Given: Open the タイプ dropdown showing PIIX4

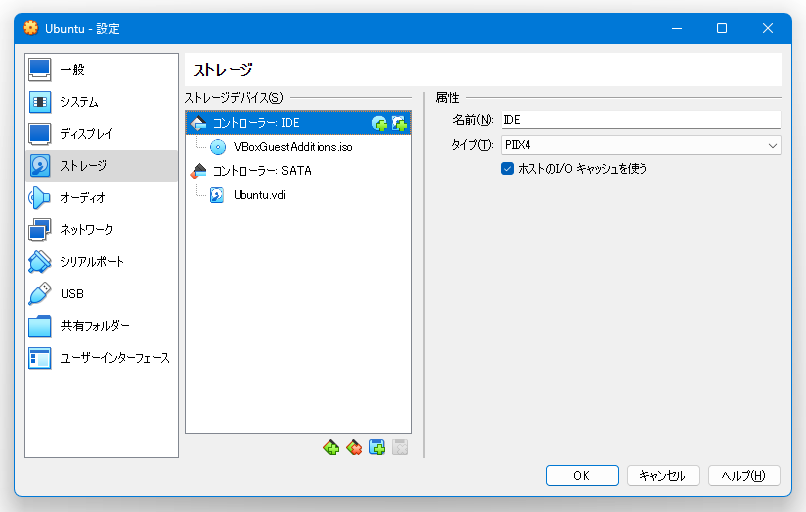Looking at the screenshot, I should (x=641, y=145).
